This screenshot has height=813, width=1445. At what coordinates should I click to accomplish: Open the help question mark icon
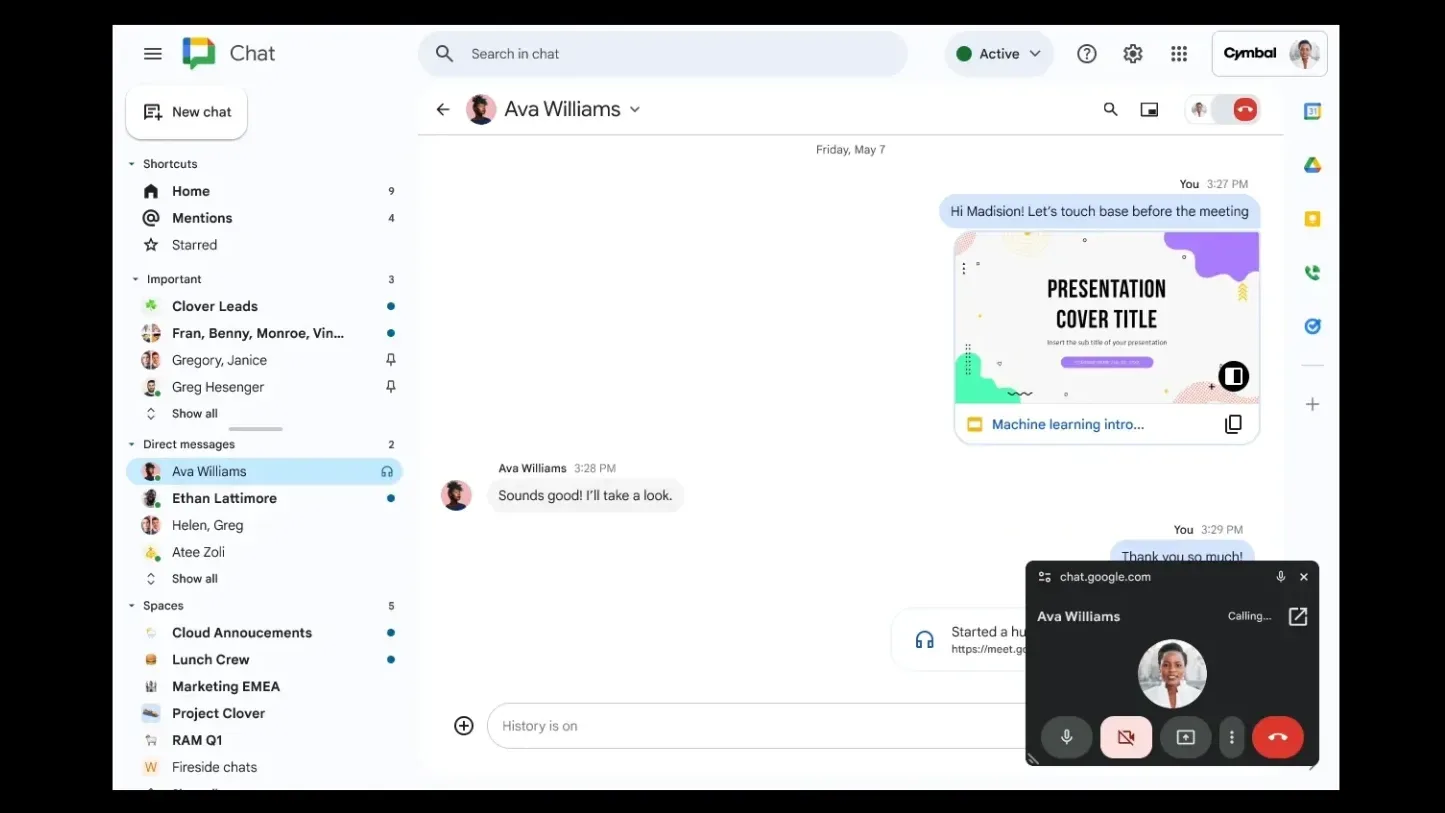tap(1086, 54)
